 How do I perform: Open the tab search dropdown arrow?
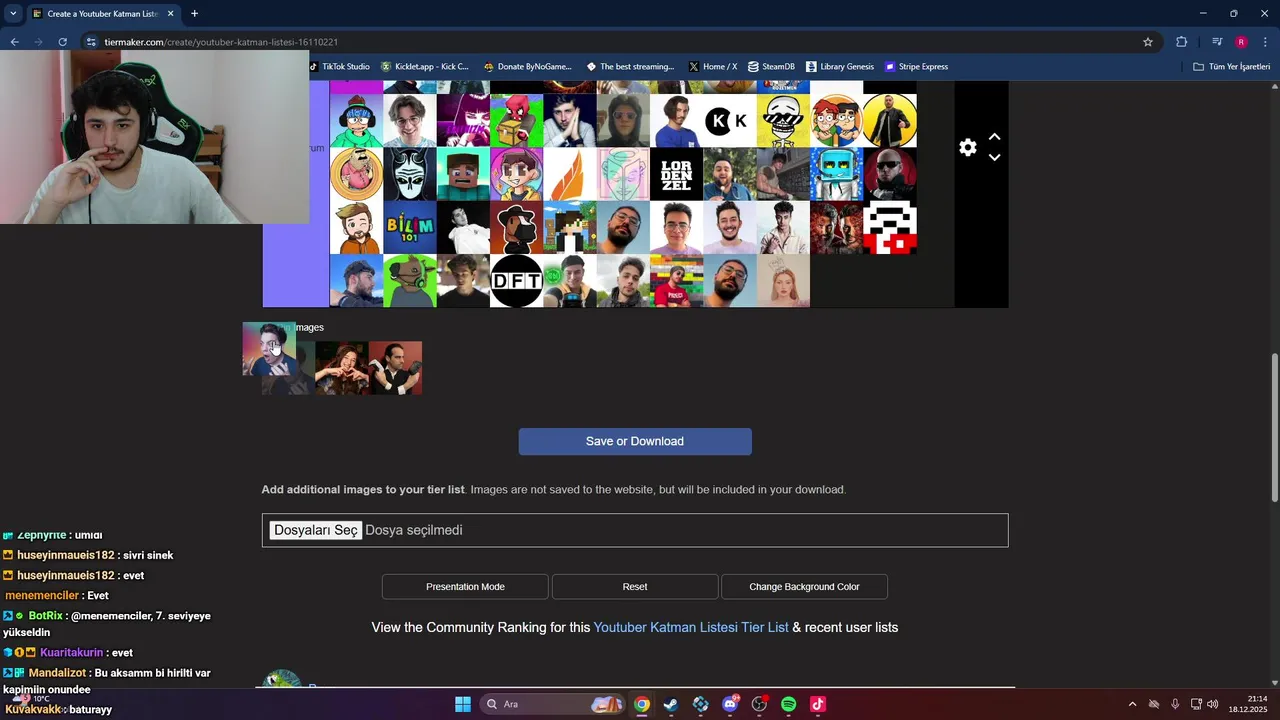13,14
